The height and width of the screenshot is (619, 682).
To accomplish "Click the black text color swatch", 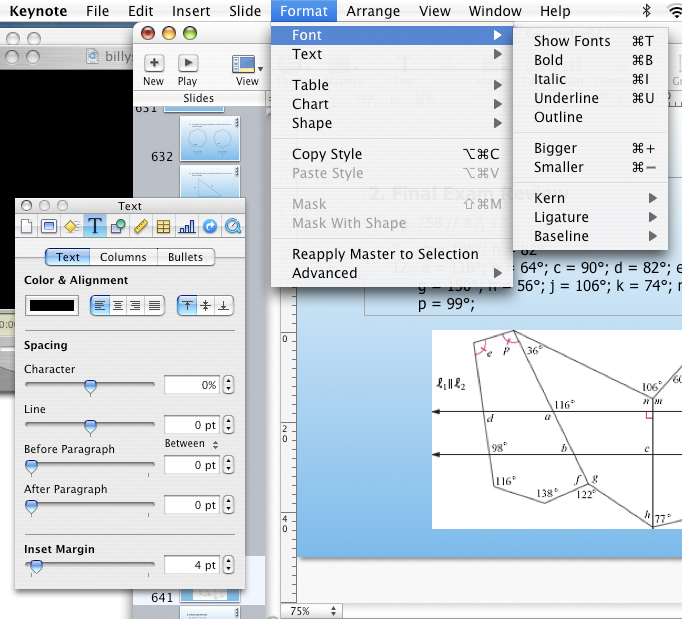I will 53,305.
